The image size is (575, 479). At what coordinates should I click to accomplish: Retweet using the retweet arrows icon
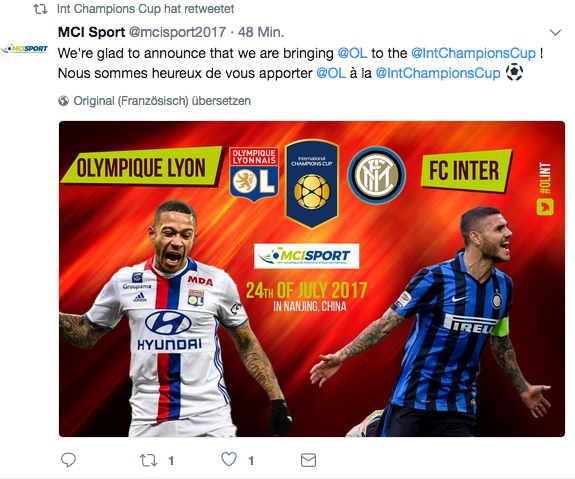click(149, 460)
